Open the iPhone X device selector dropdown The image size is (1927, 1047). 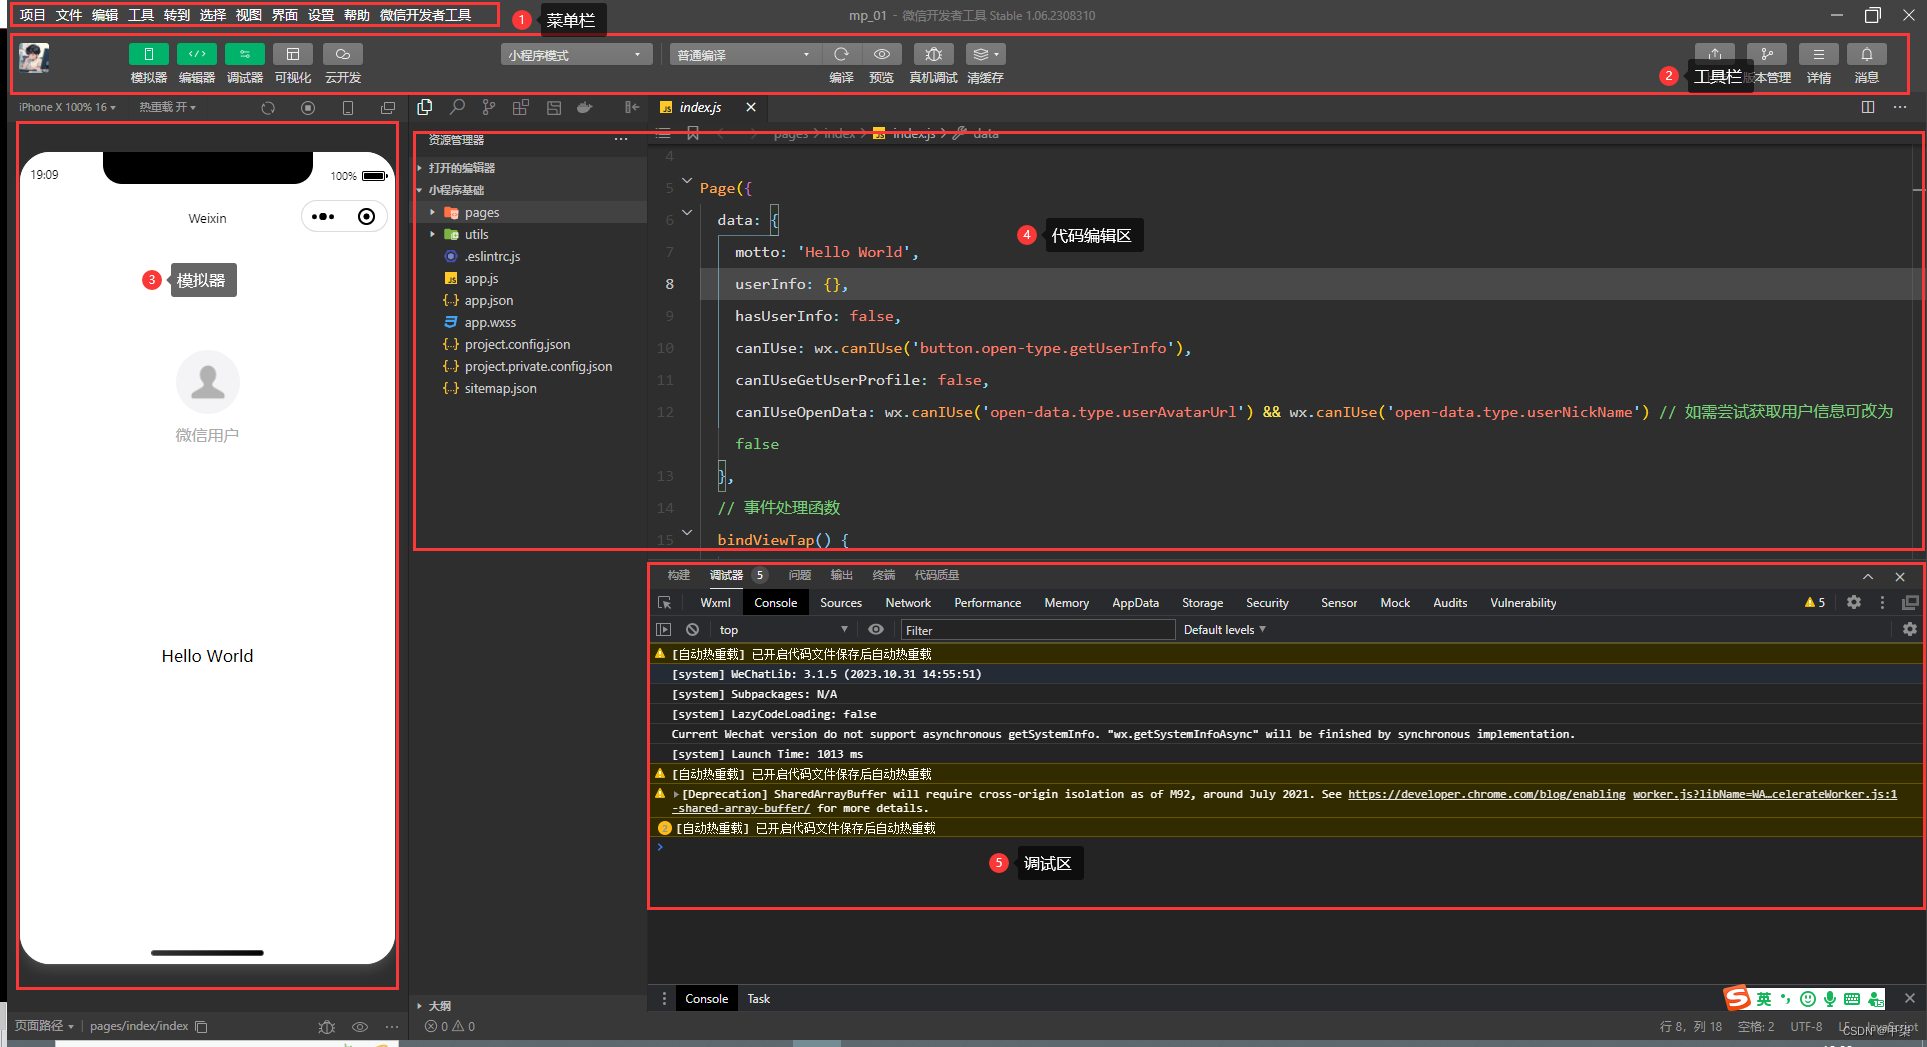click(67, 107)
